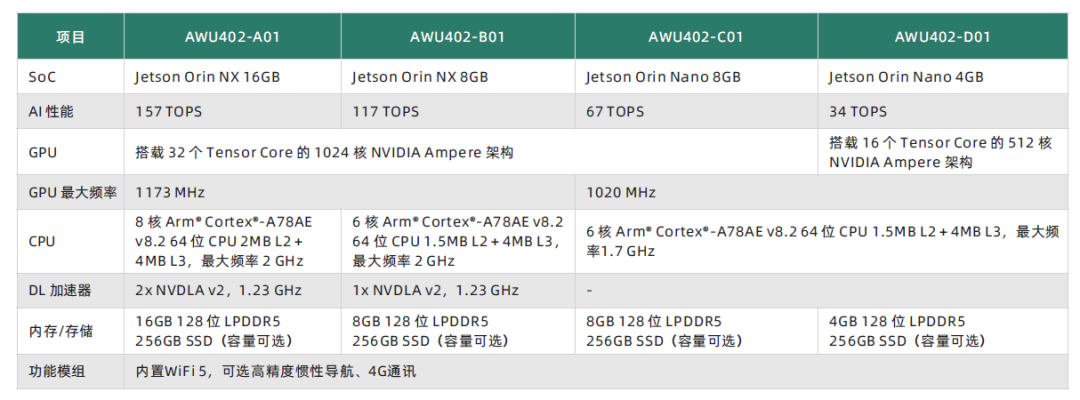The image size is (1080, 400).
Task: Select the Jetson Orin Nano 4GB cell
Action: [906, 77]
